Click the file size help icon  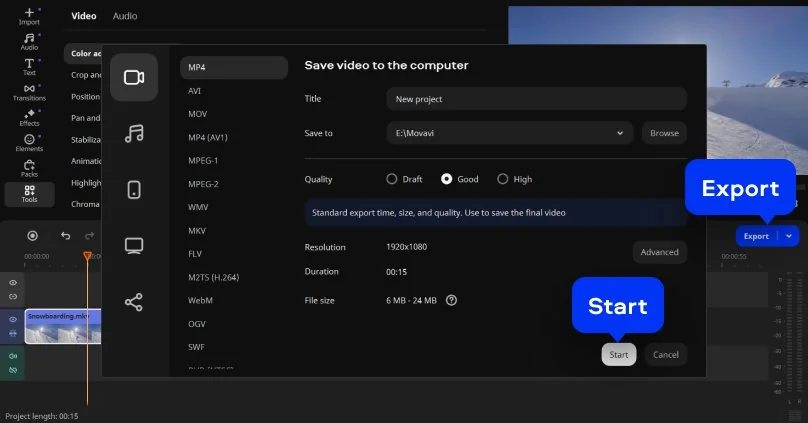click(451, 299)
